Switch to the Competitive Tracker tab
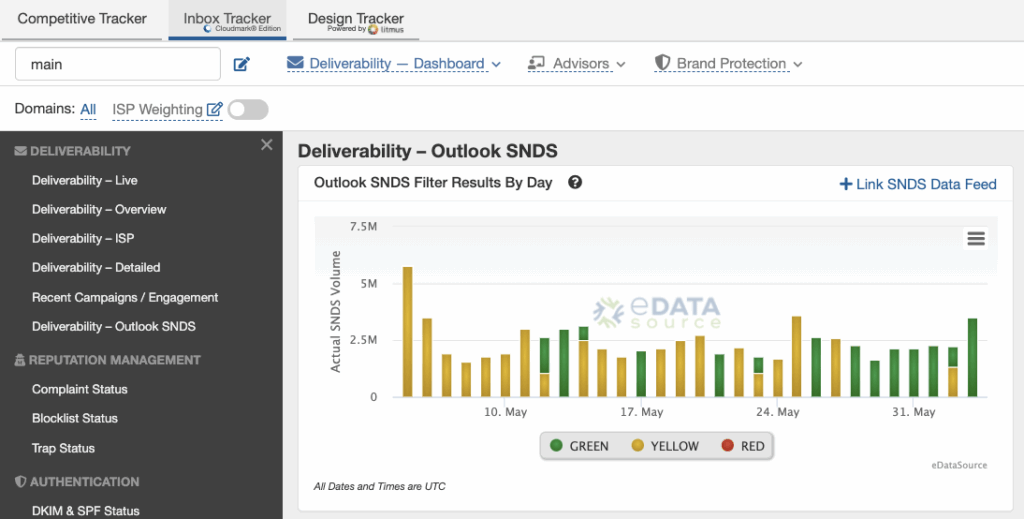1024x519 pixels. 82,19
